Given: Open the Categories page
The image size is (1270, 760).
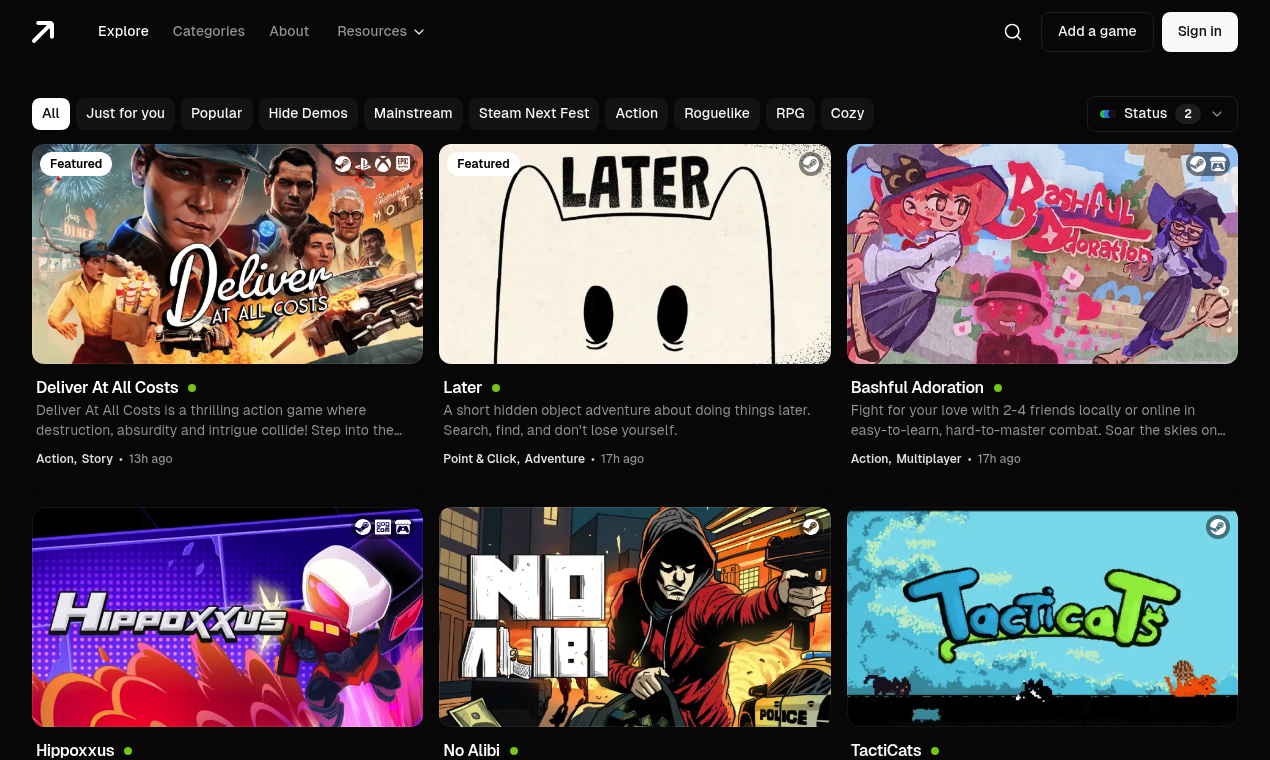Looking at the screenshot, I should point(209,32).
